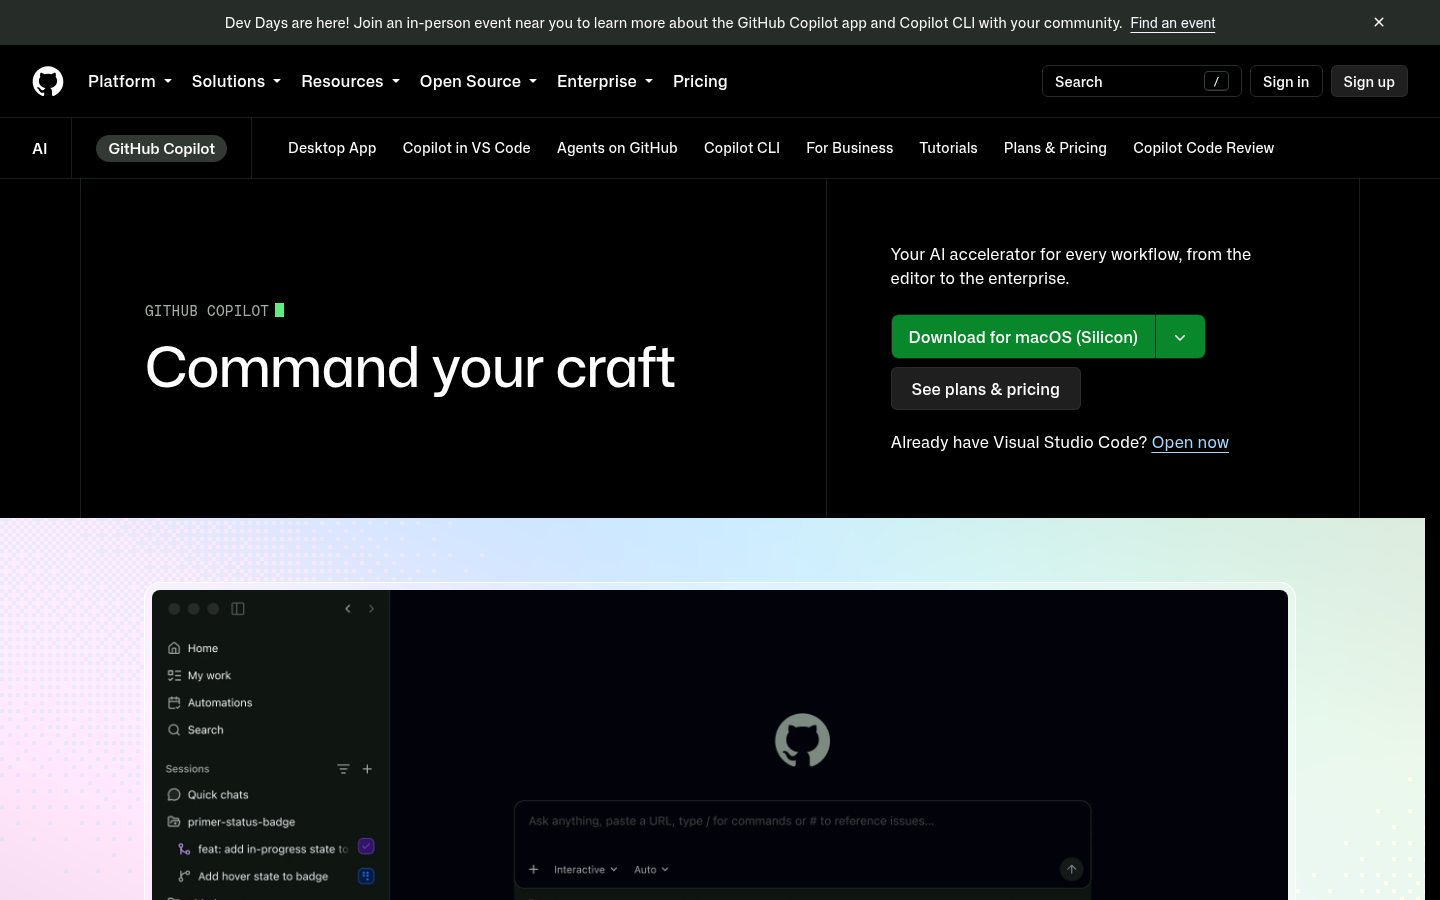Open the For Business tab

click(x=850, y=148)
